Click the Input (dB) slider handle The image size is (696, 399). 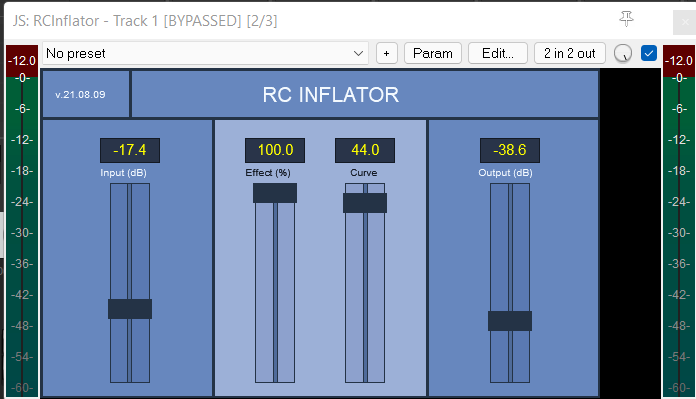point(130,309)
